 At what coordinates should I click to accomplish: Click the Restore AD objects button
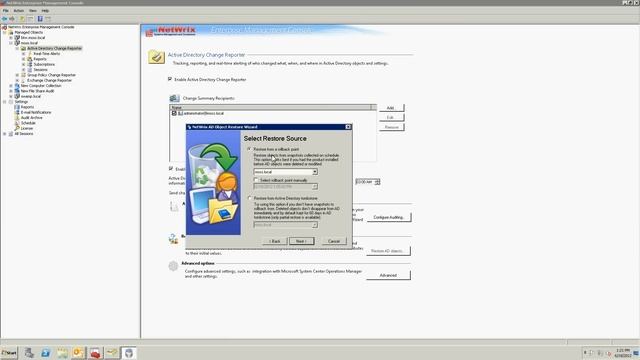[x=387, y=251]
